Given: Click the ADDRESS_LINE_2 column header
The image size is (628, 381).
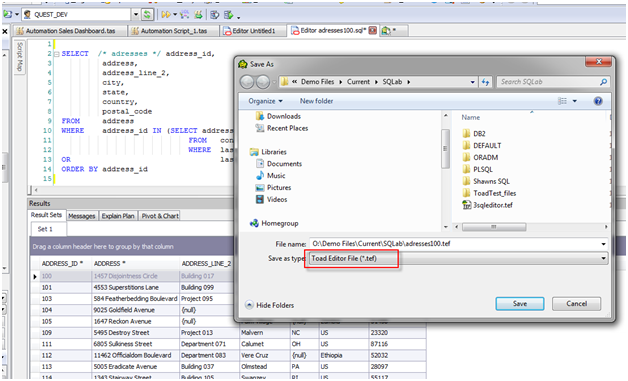Looking at the screenshot, I should coord(206,264).
